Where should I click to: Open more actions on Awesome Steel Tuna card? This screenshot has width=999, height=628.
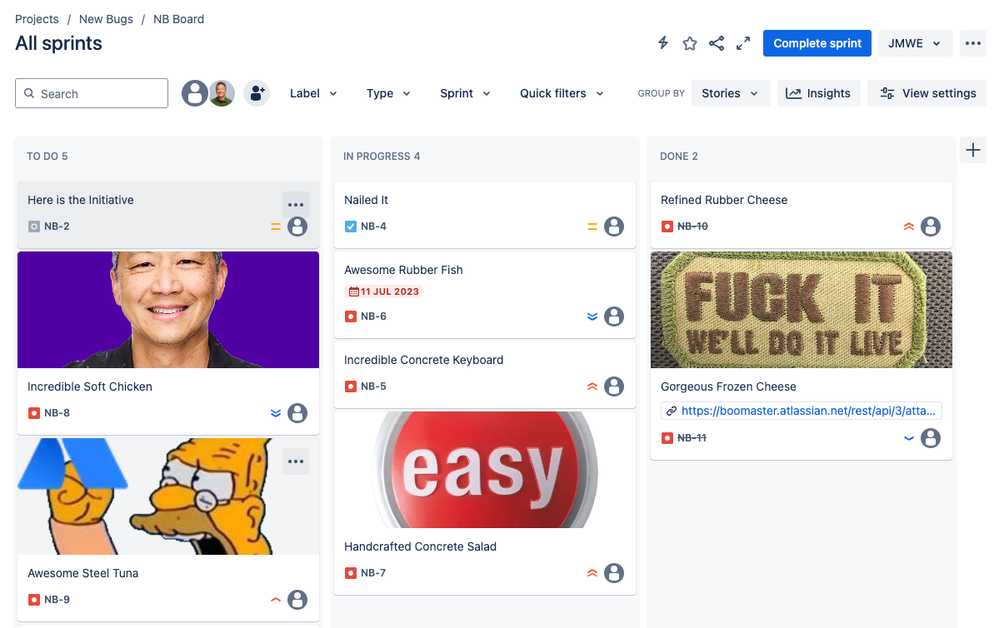pos(296,461)
